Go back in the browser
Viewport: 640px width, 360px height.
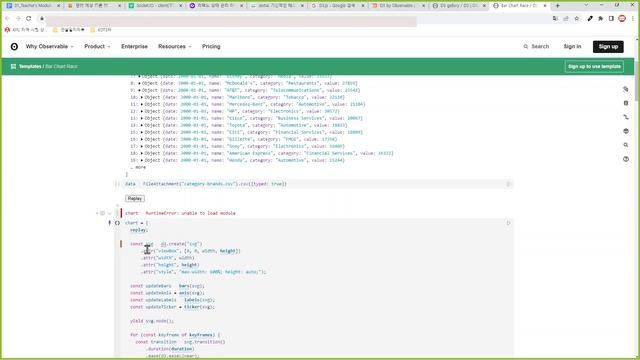(x=7, y=18)
